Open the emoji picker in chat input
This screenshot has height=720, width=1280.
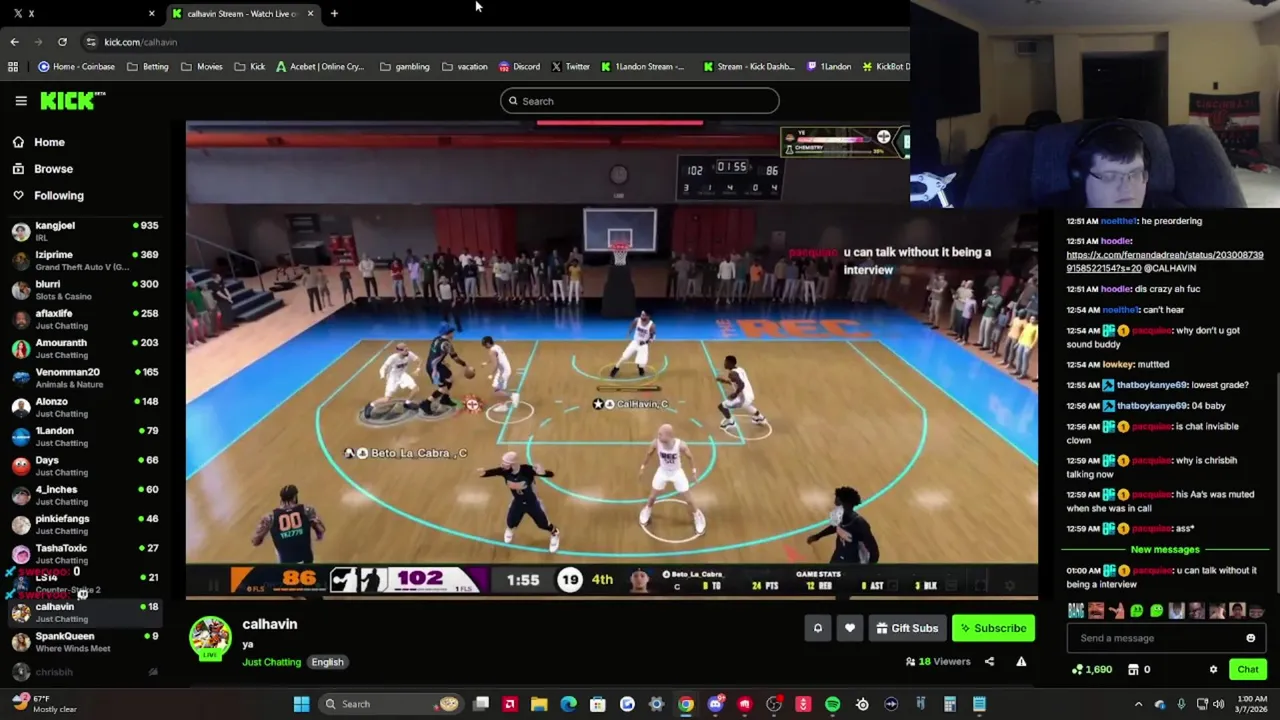(x=1250, y=638)
